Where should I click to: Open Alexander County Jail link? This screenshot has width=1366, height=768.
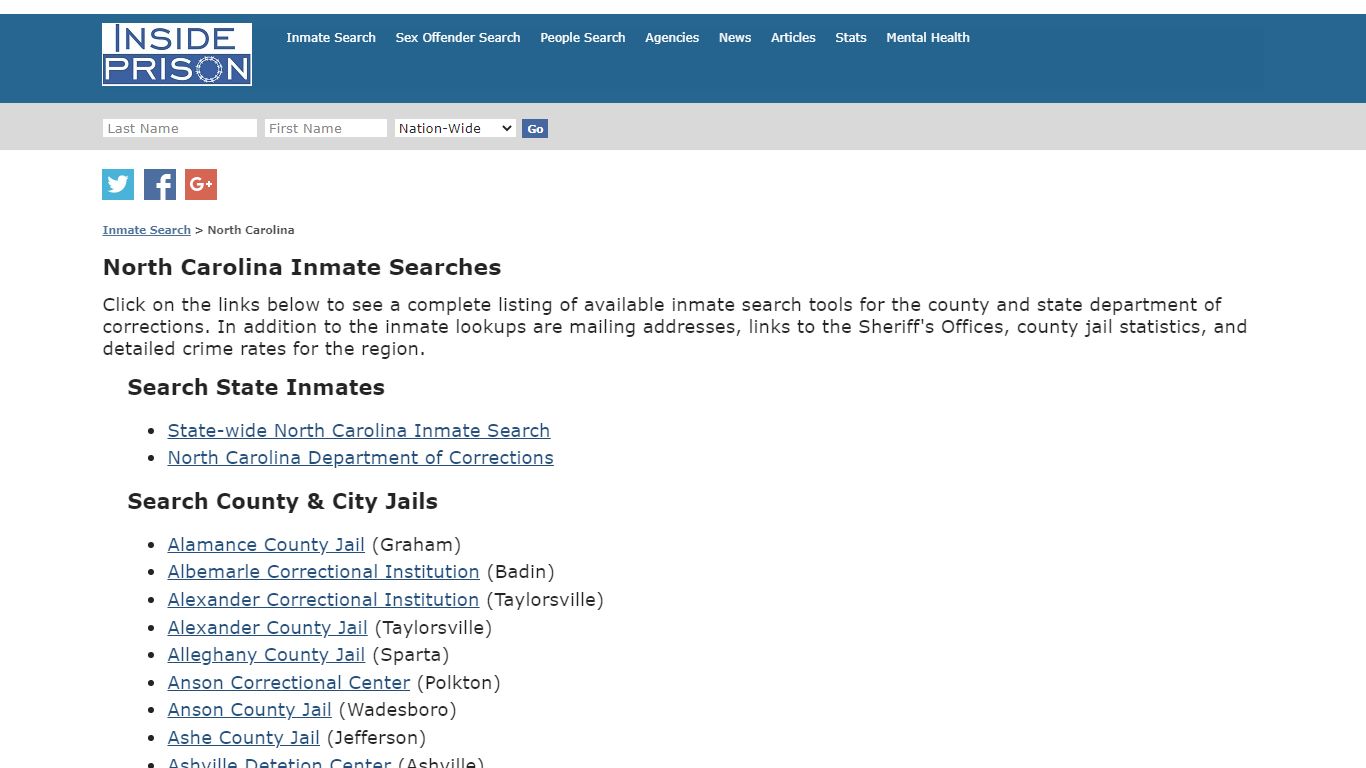(267, 627)
